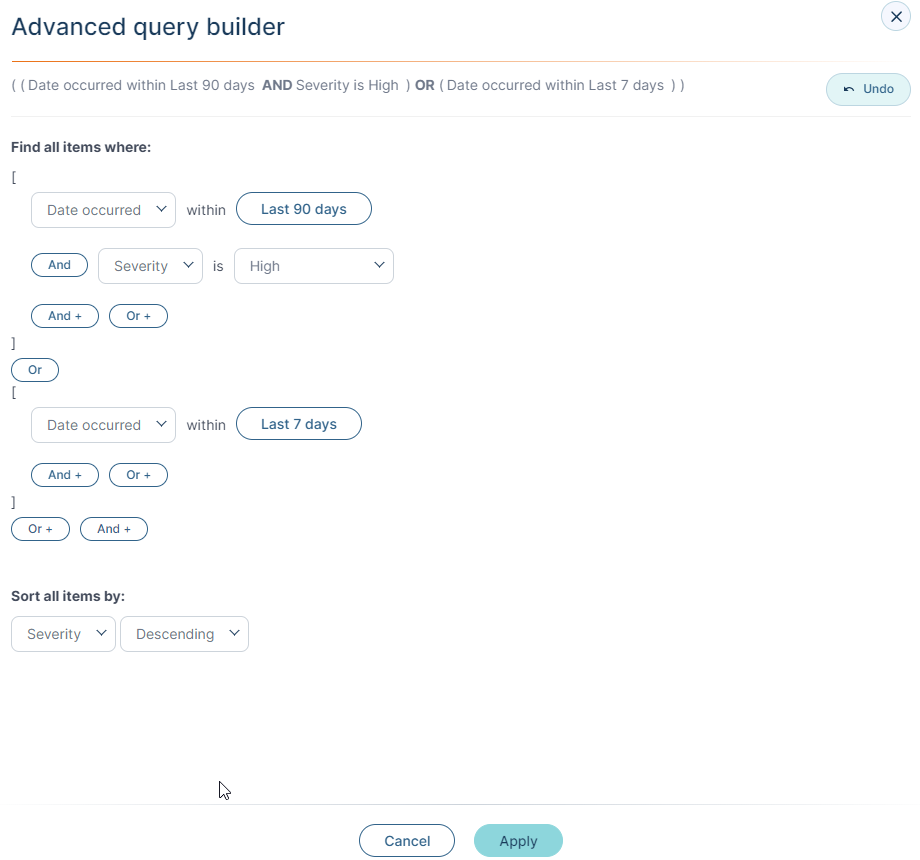Change the Last 90 days range
Image resolution: width=920 pixels, height=860 pixels.
pos(303,209)
